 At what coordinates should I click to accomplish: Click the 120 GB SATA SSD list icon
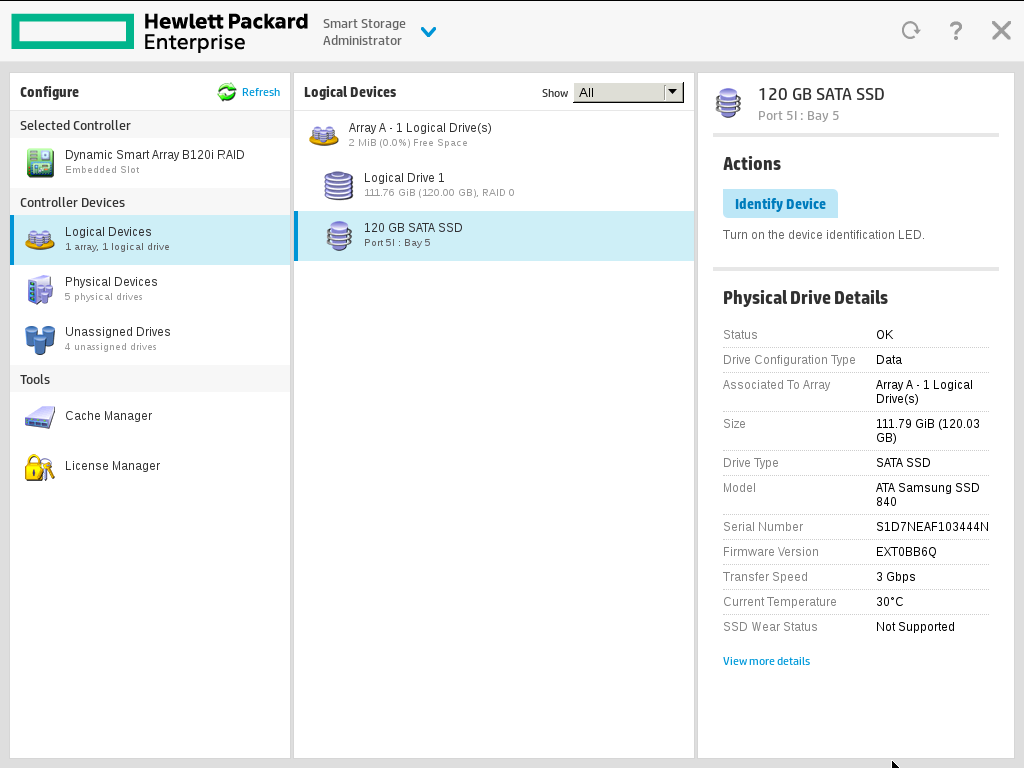click(339, 236)
